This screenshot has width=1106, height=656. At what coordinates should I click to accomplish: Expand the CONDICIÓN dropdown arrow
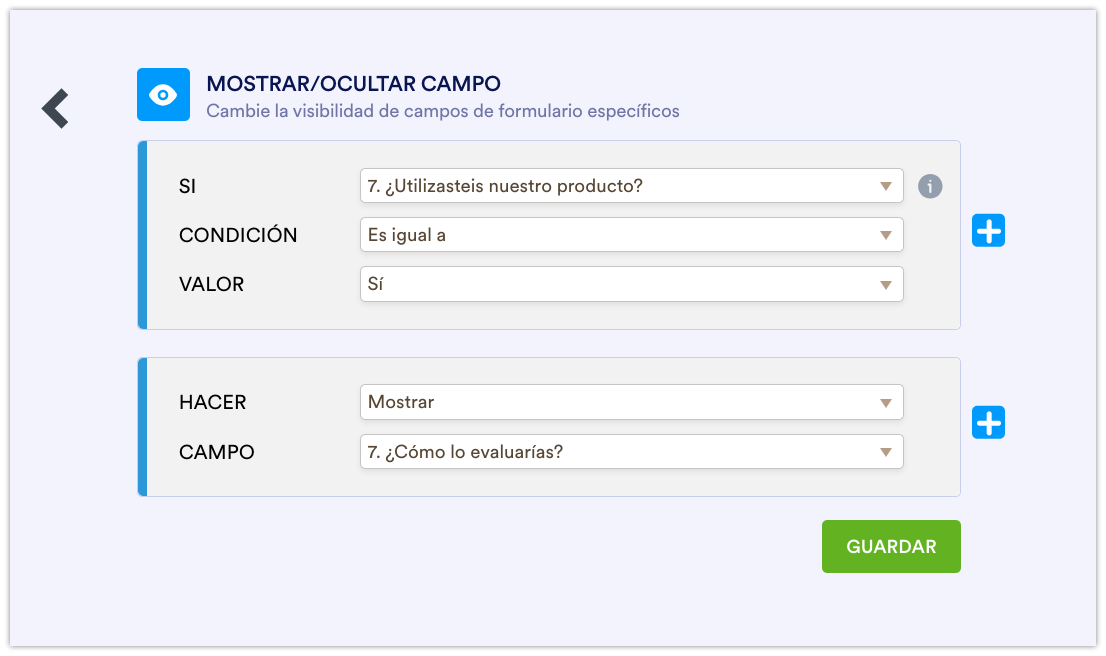pos(885,235)
